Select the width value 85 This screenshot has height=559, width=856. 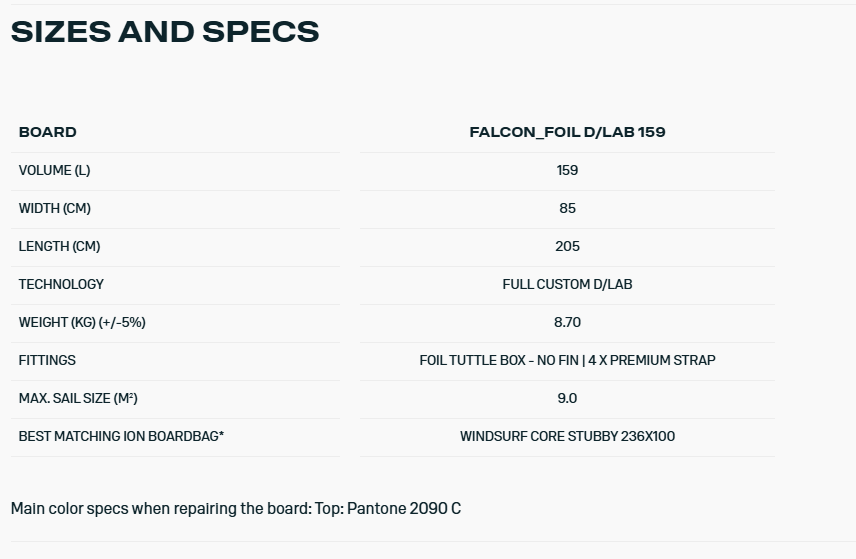(567, 208)
